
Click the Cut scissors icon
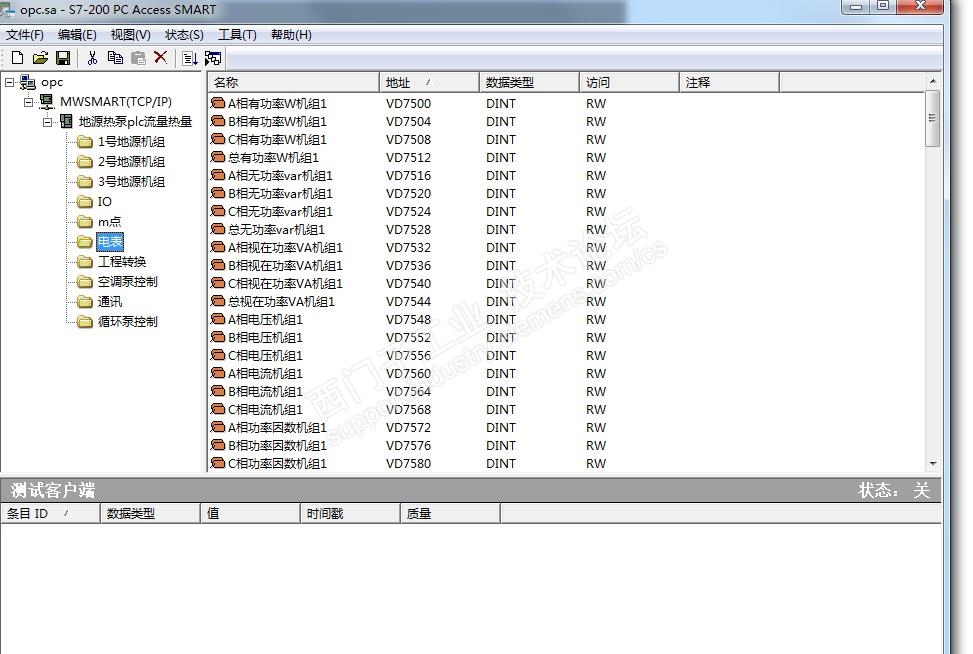[92, 58]
